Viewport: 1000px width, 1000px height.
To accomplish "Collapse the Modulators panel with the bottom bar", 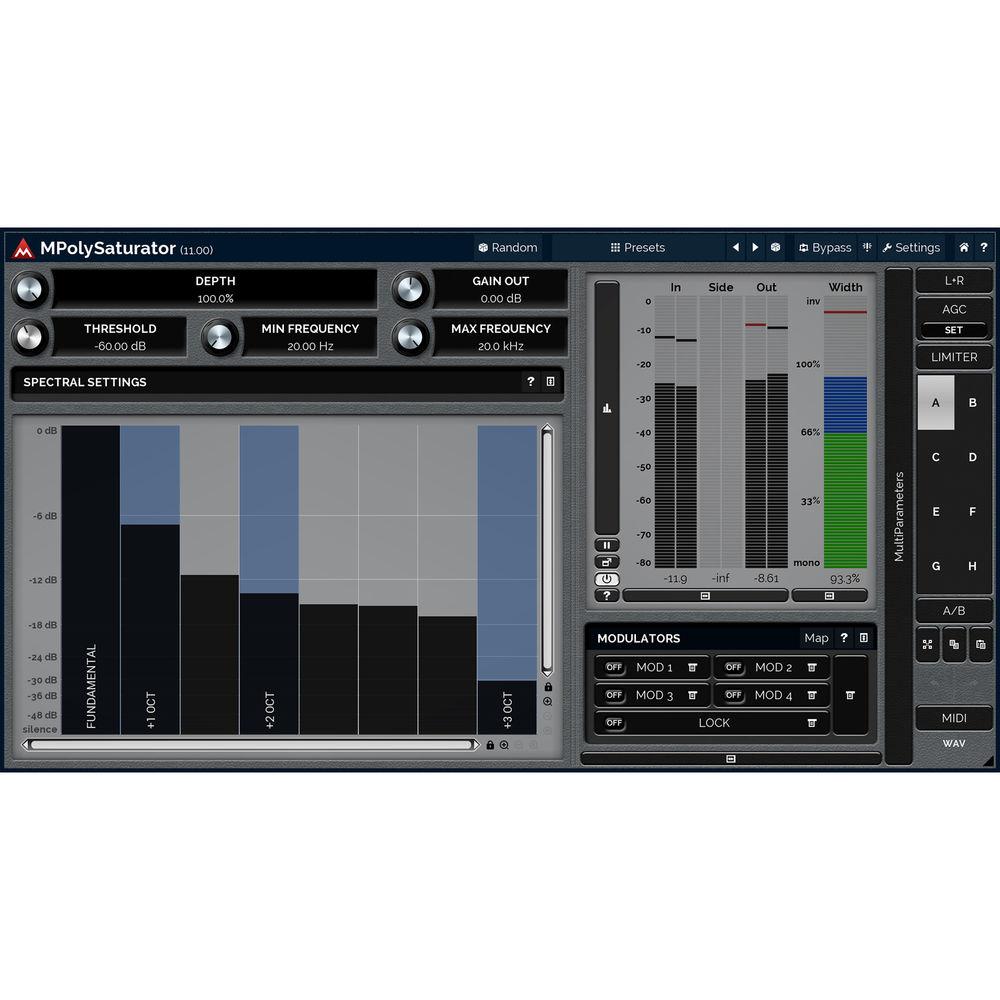I will 731,759.
